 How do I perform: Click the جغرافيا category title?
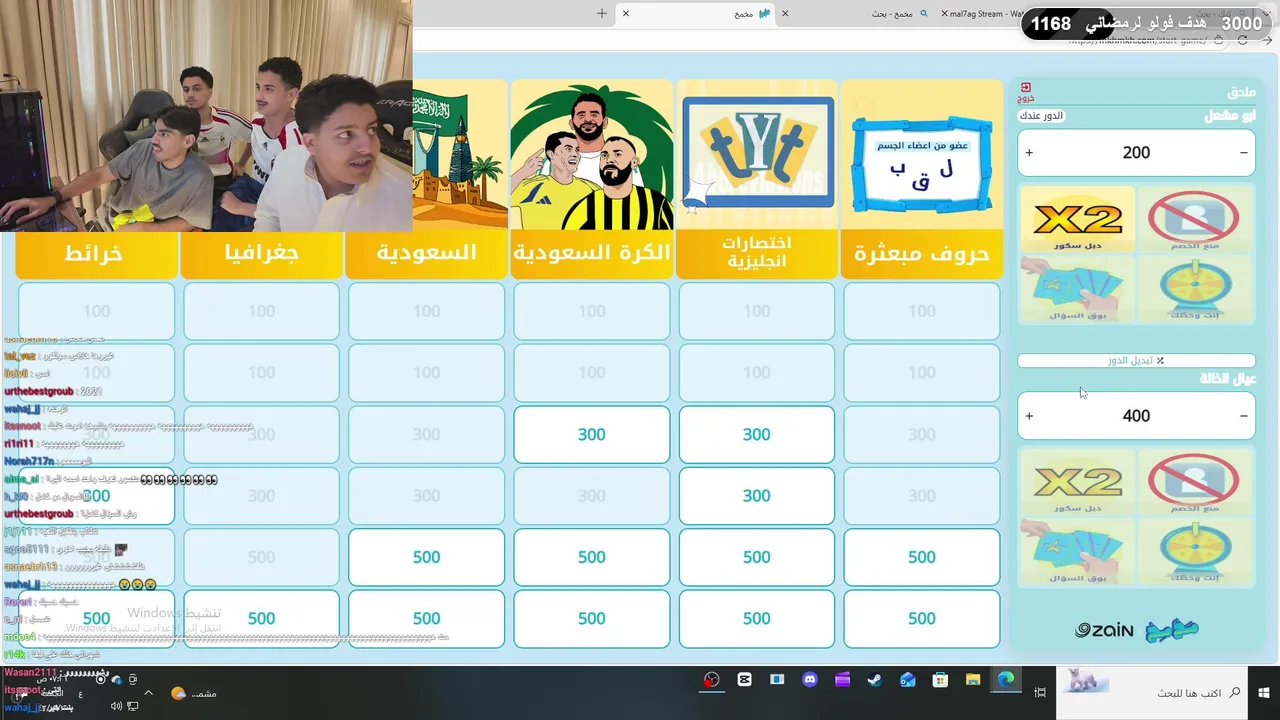(x=262, y=254)
